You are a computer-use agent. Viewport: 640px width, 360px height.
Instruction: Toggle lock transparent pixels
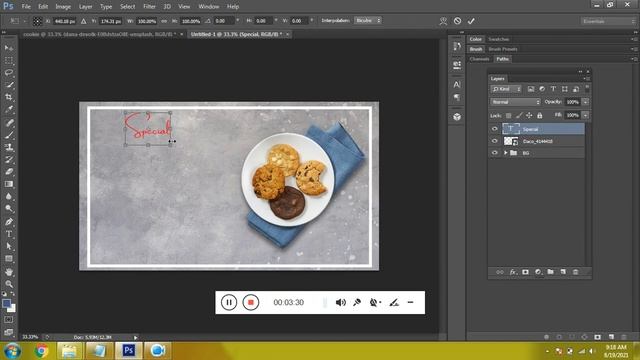(x=509, y=116)
